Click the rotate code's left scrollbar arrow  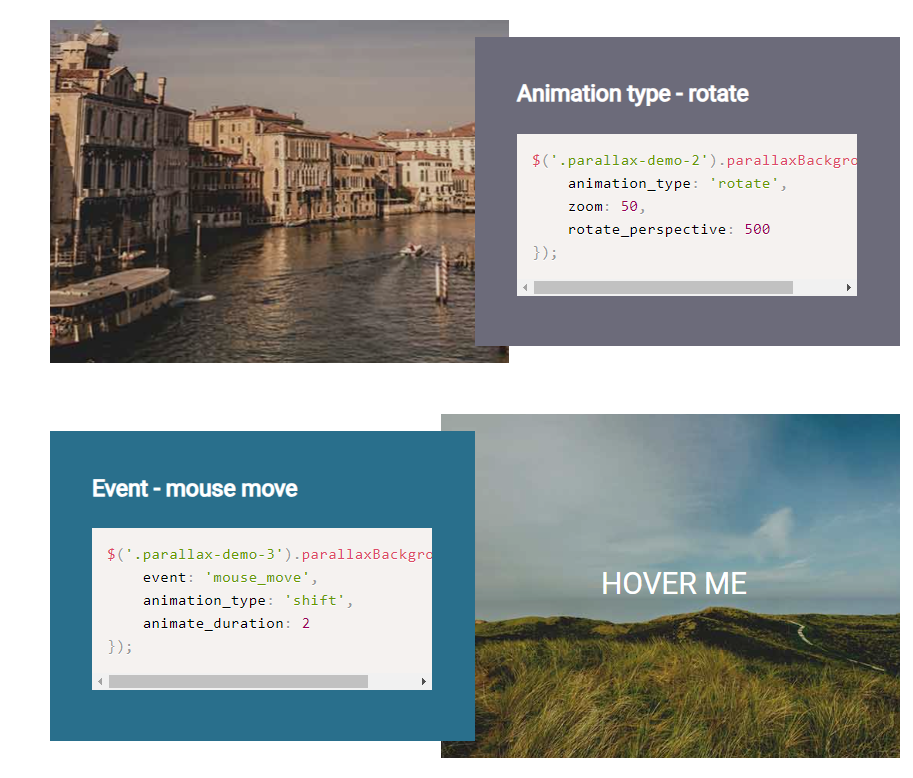(x=525, y=288)
